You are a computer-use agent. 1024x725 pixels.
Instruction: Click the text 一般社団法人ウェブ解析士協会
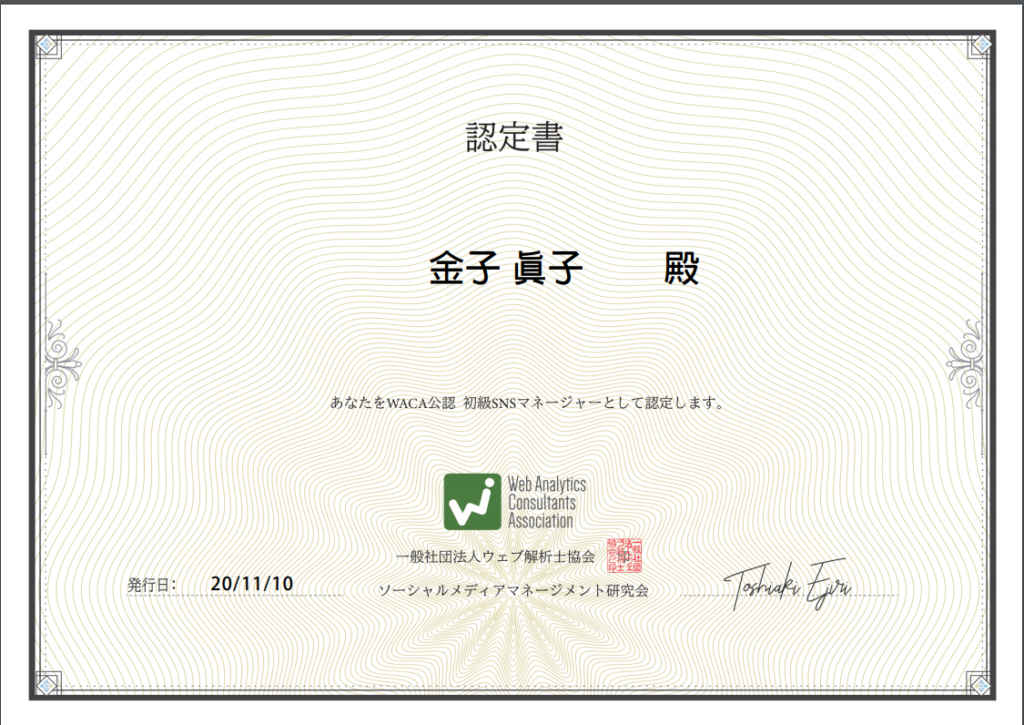click(x=496, y=557)
